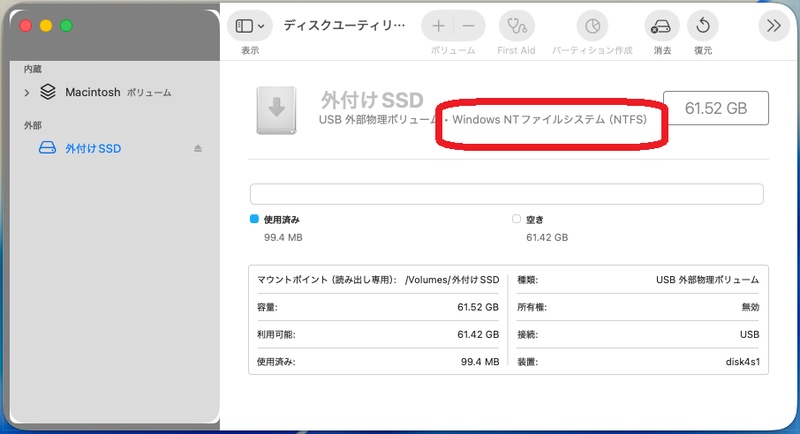The width and height of the screenshot is (800, 434).
Task: Close the Disk Utility window
Action: click(26, 25)
